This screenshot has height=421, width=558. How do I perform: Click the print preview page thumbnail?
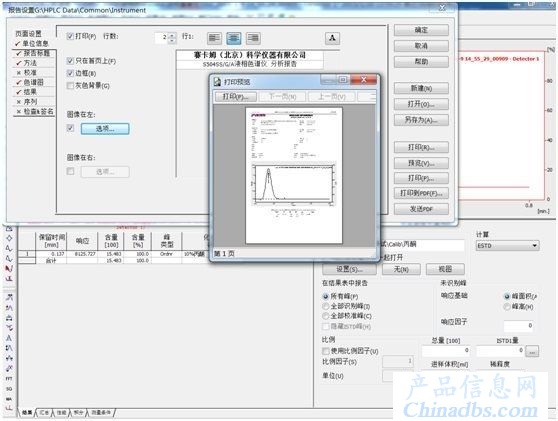pos(294,175)
